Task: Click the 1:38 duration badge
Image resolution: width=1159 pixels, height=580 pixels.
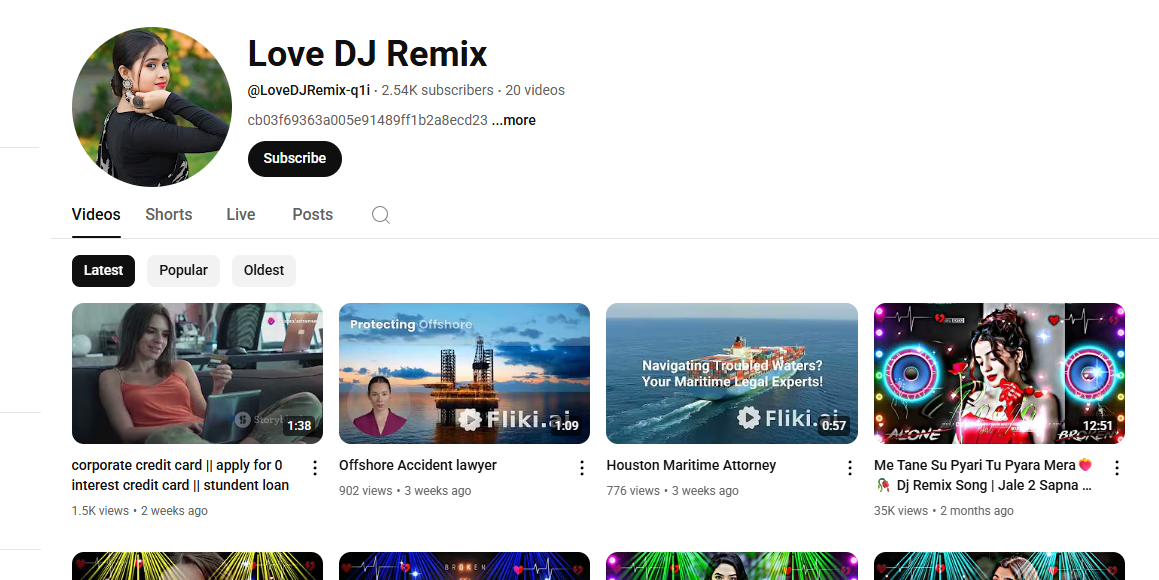Action: [299, 426]
